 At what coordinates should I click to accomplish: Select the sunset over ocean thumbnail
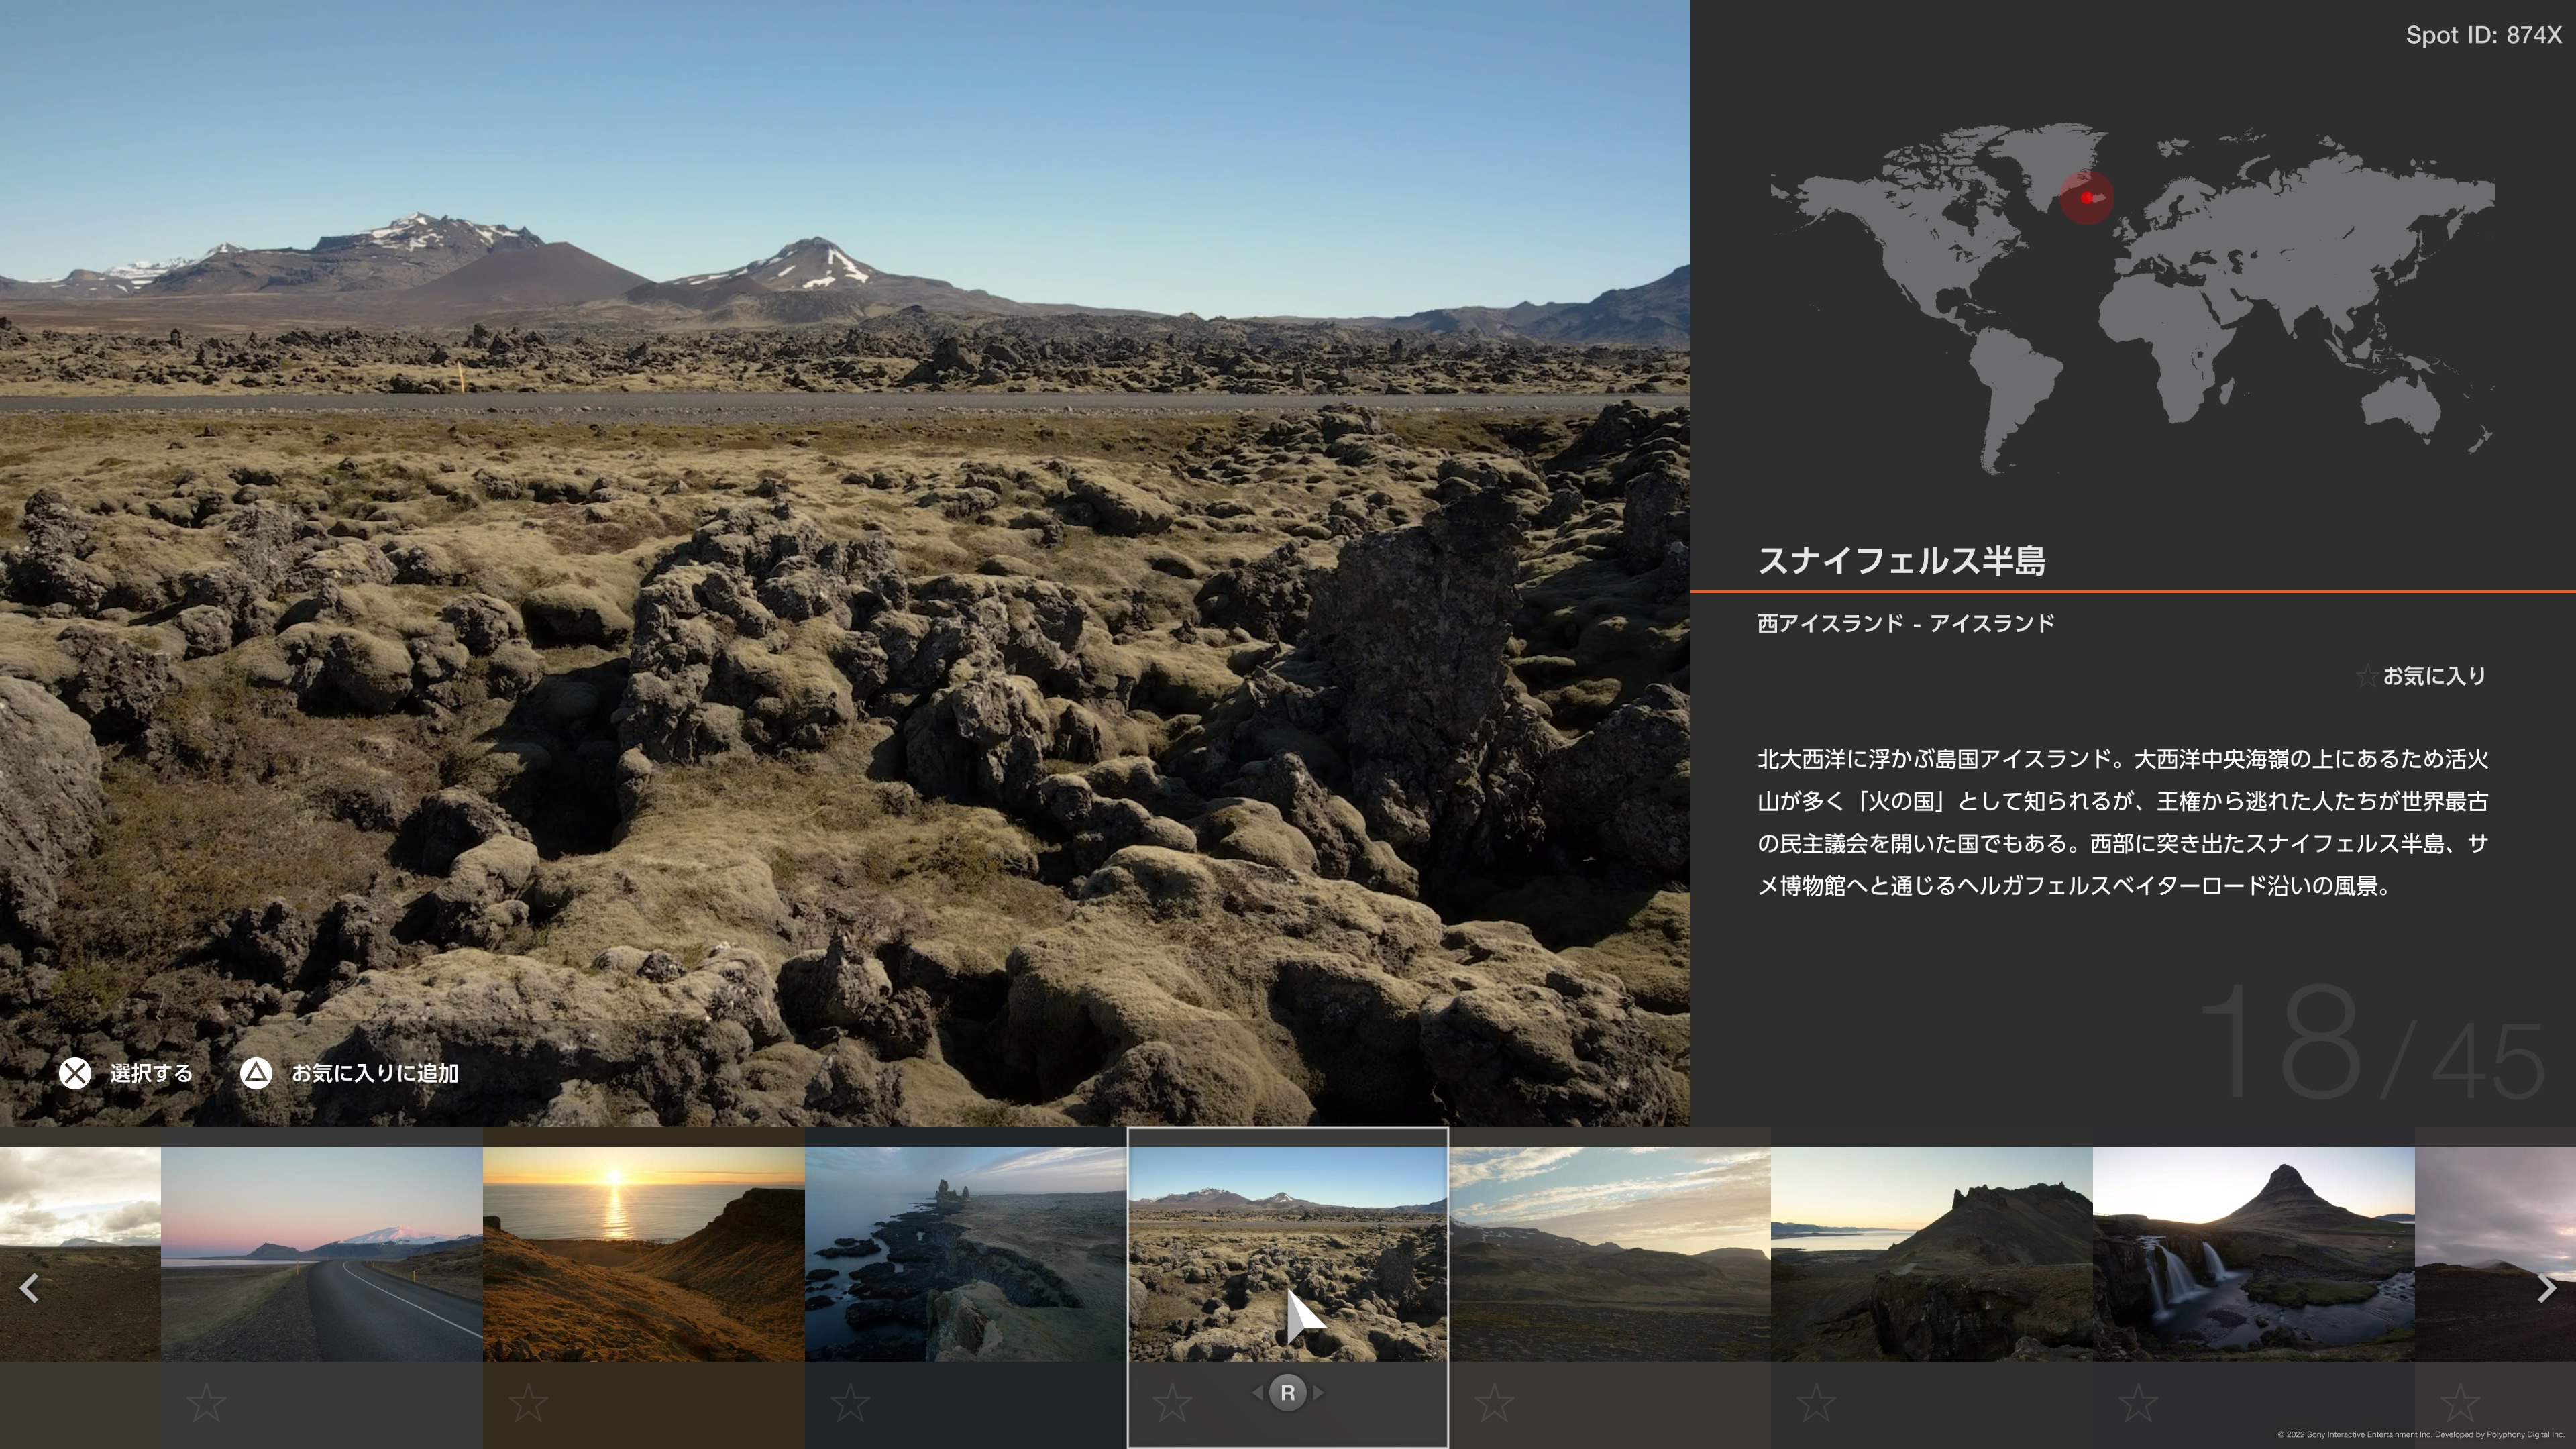click(643, 1254)
